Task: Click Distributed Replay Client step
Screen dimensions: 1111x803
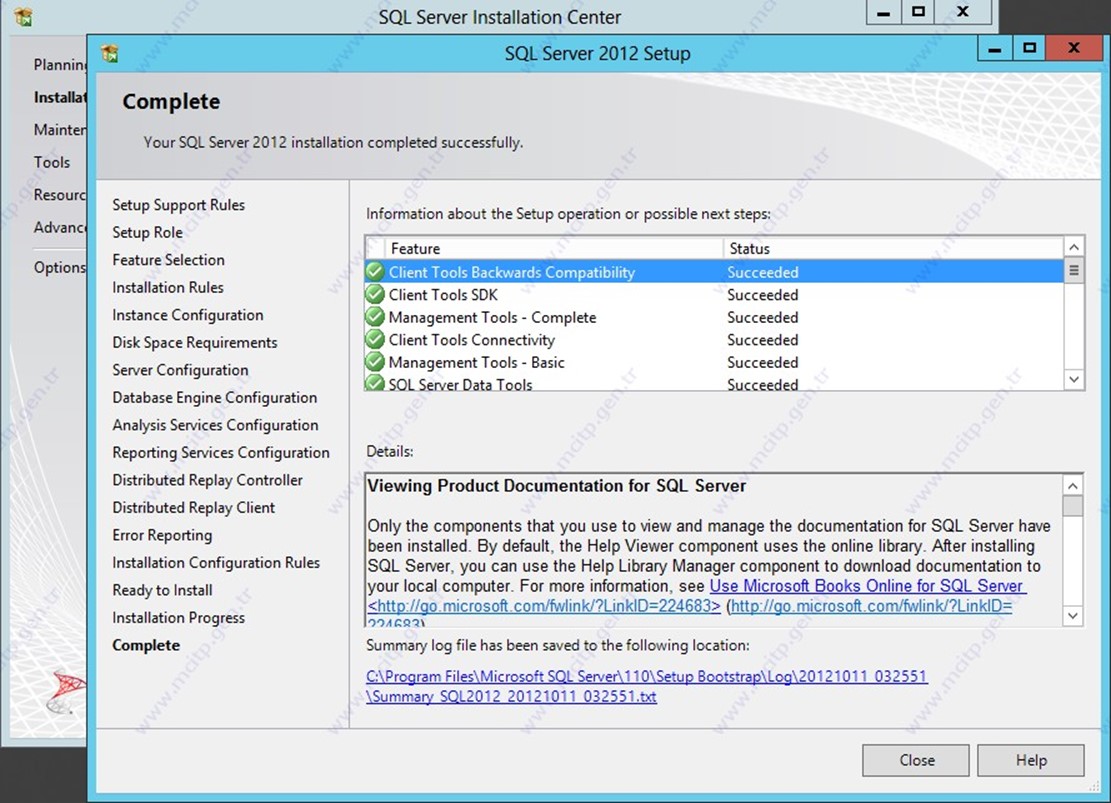Action: click(x=193, y=507)
